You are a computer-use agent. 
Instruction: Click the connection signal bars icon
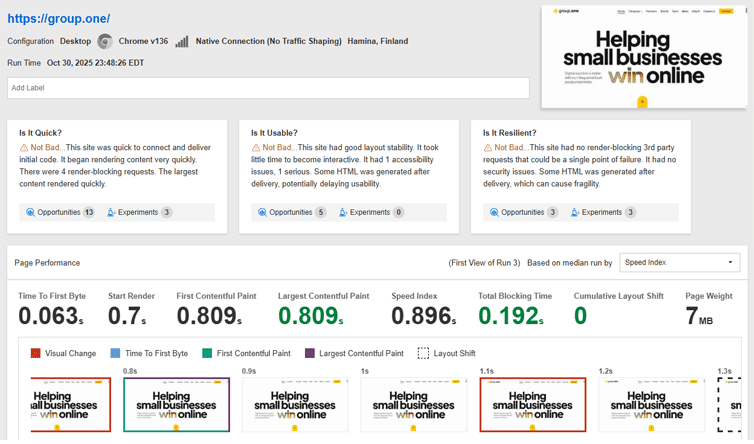coord(182,41)
